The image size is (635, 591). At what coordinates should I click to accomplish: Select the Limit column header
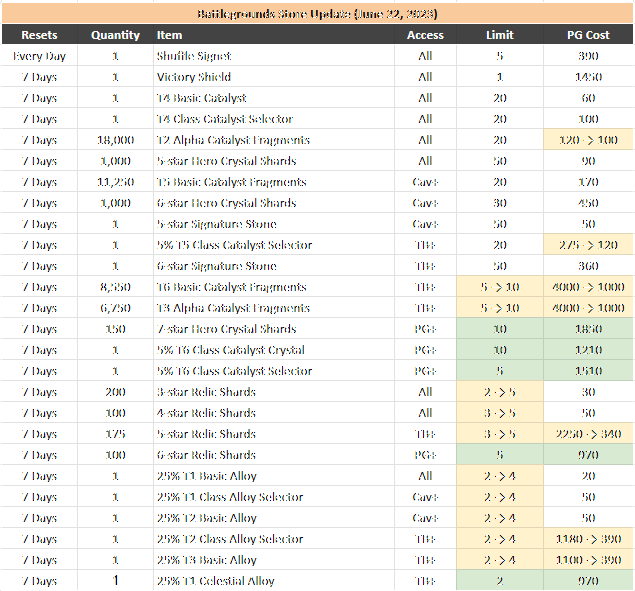point(500,35)
